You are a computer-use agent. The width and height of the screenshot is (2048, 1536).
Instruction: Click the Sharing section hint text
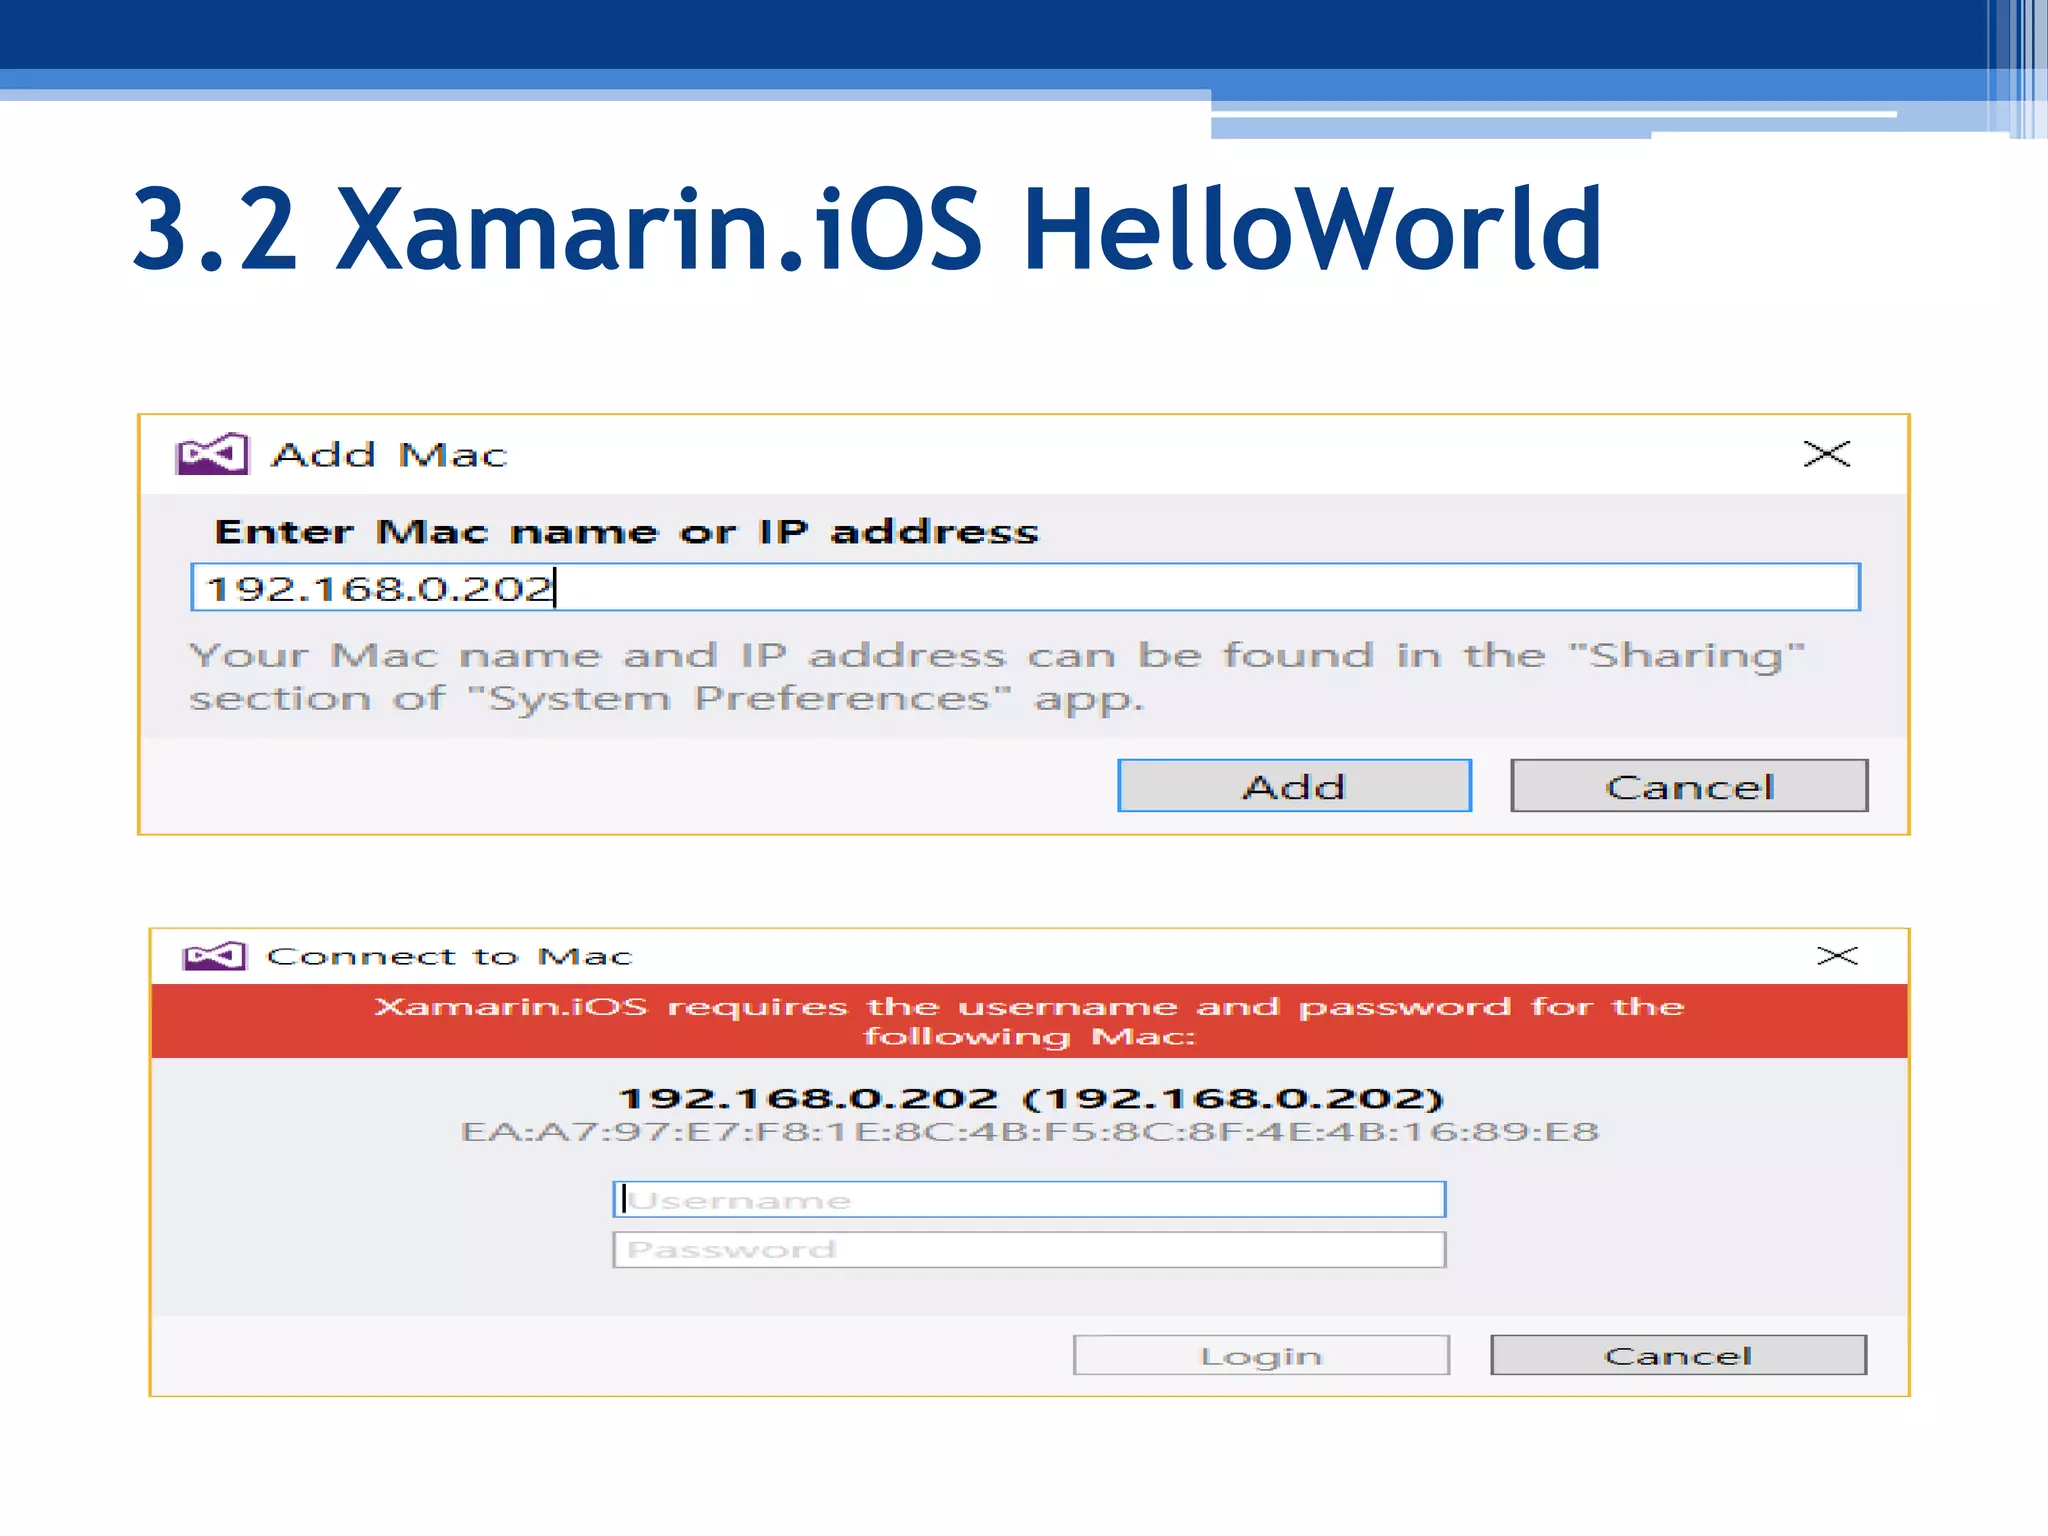point(996,677)
